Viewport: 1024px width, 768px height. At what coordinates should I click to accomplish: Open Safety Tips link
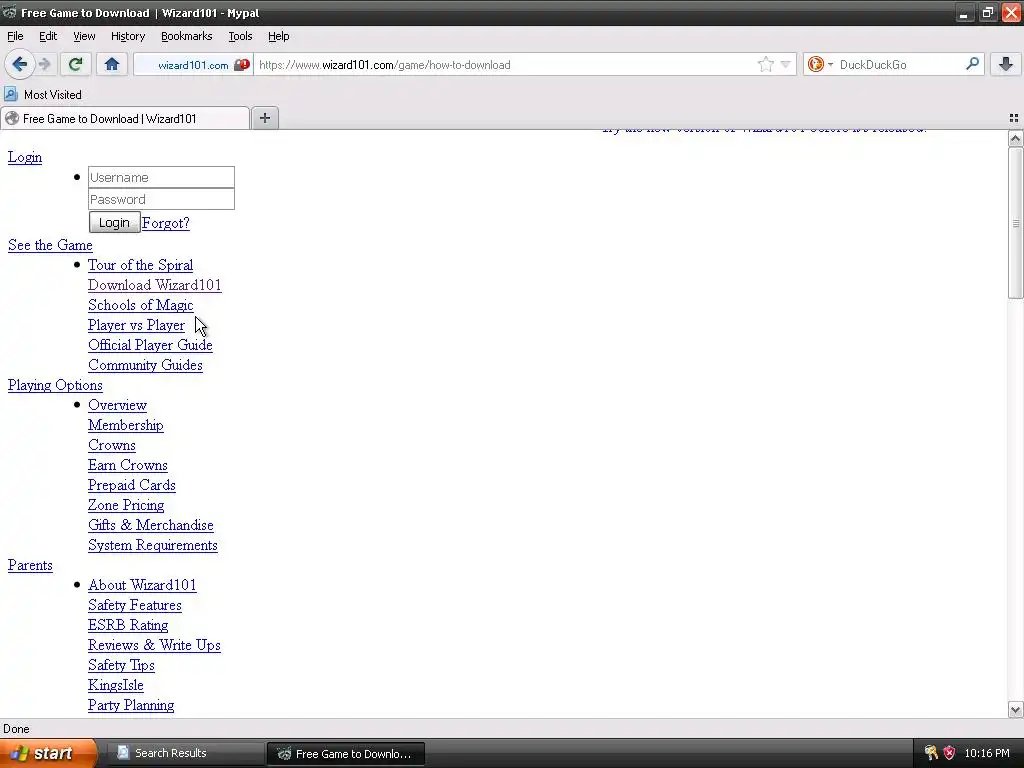(121, 665)
